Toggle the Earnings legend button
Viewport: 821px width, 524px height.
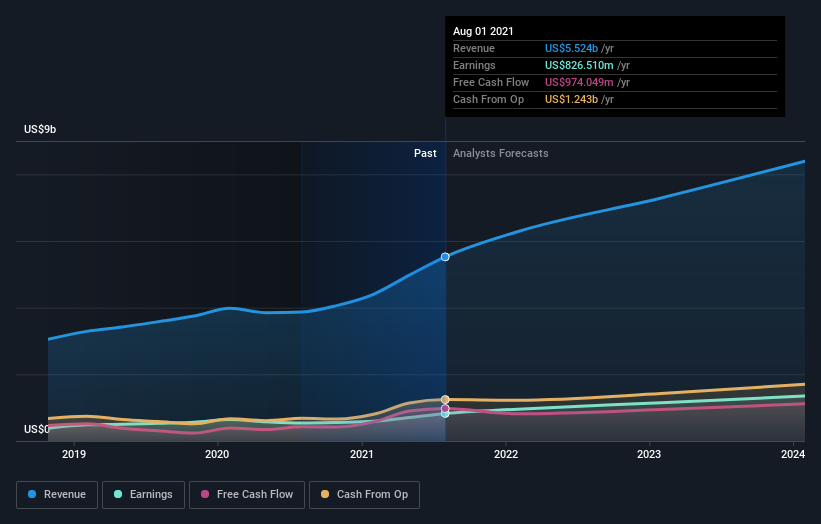click(x=143, y=495)
